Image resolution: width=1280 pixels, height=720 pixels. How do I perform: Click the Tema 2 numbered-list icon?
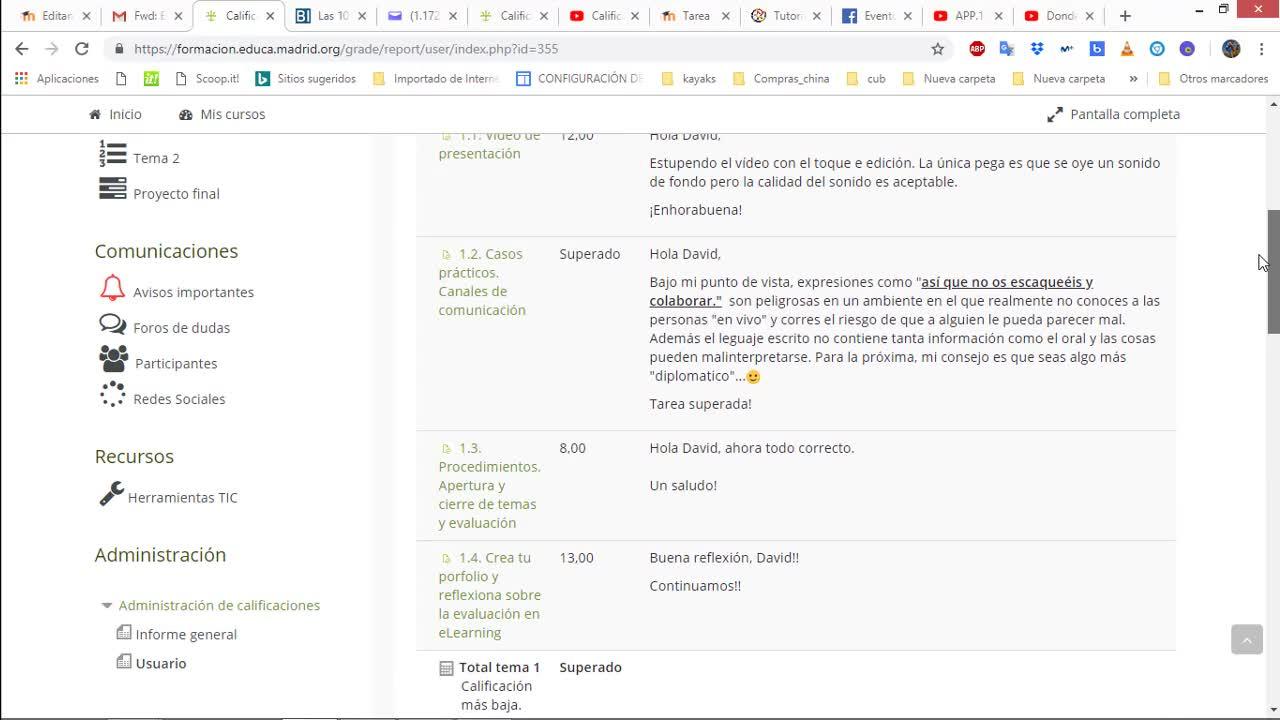coord(112,154)
